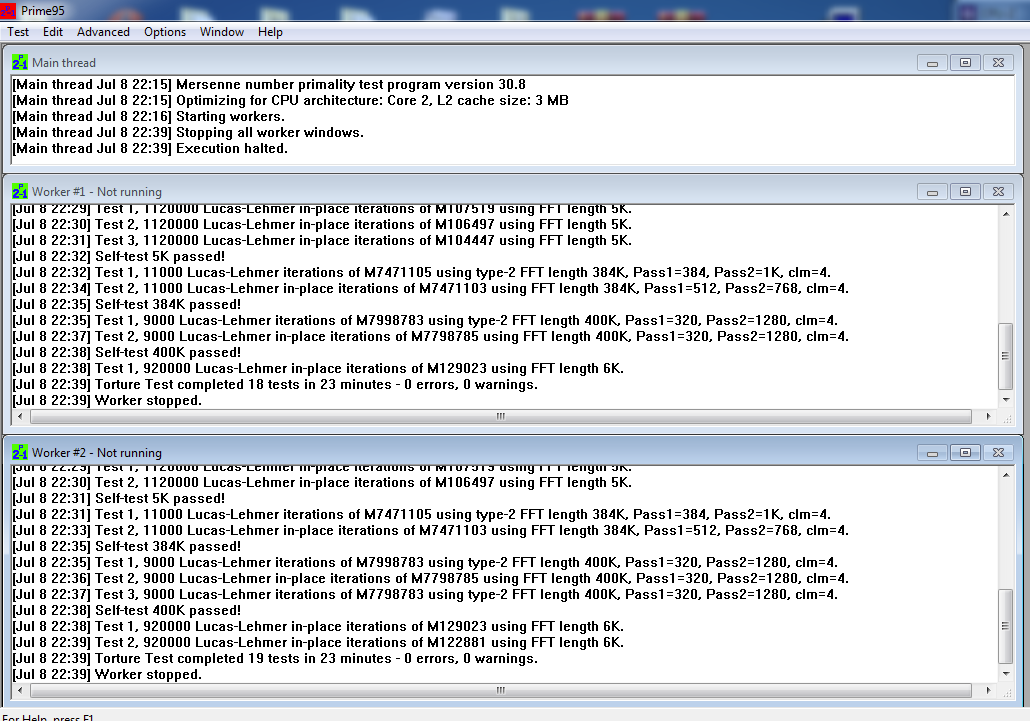Screen dimensions: 1030x721
Task: Minimize the Worker #2 window
Action: point(932,453)
